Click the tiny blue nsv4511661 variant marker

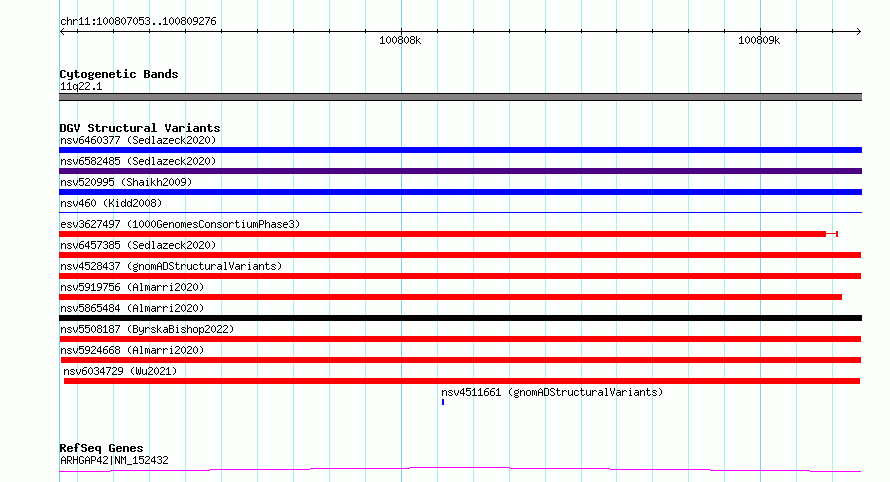(443, 402)
